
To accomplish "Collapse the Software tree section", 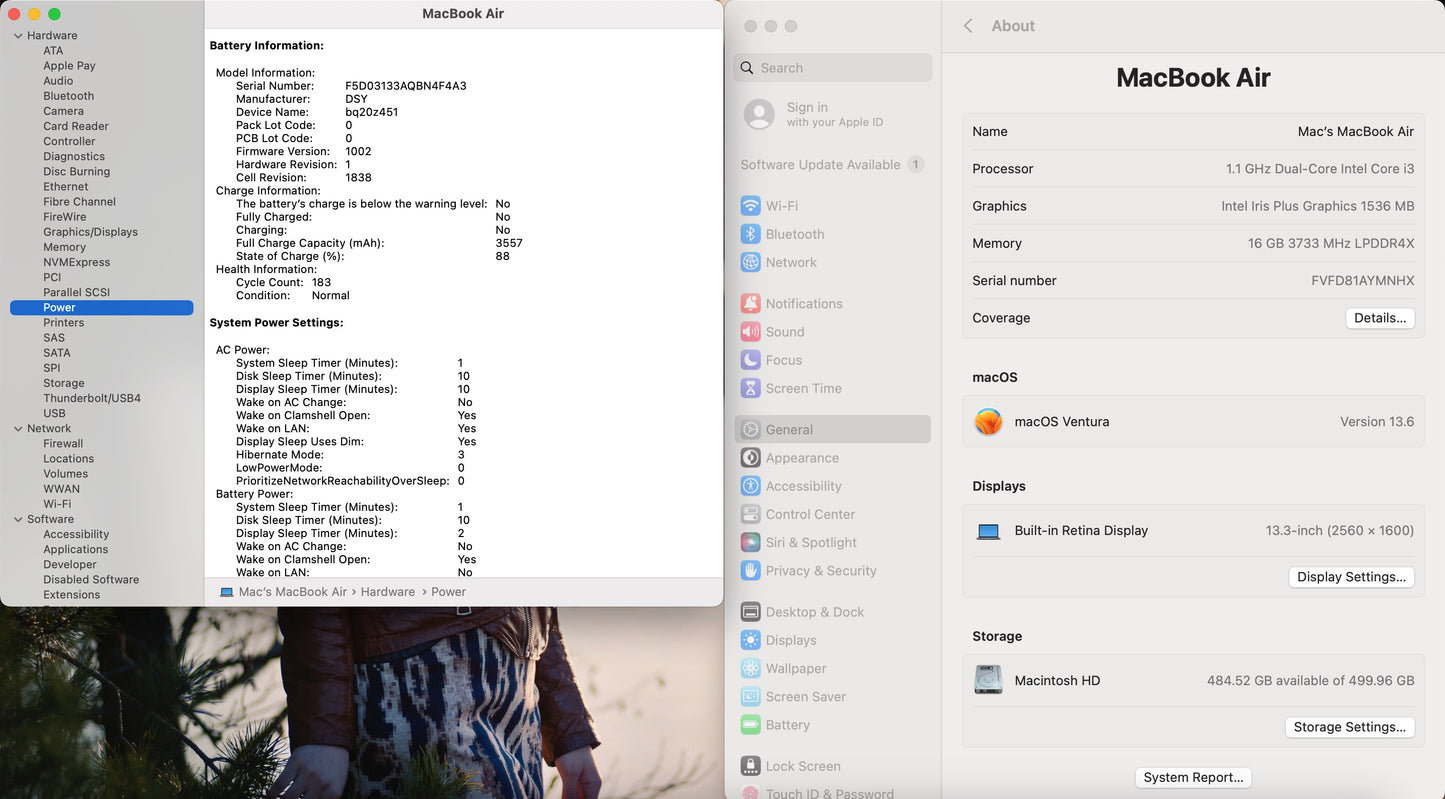I will [18, 520].
